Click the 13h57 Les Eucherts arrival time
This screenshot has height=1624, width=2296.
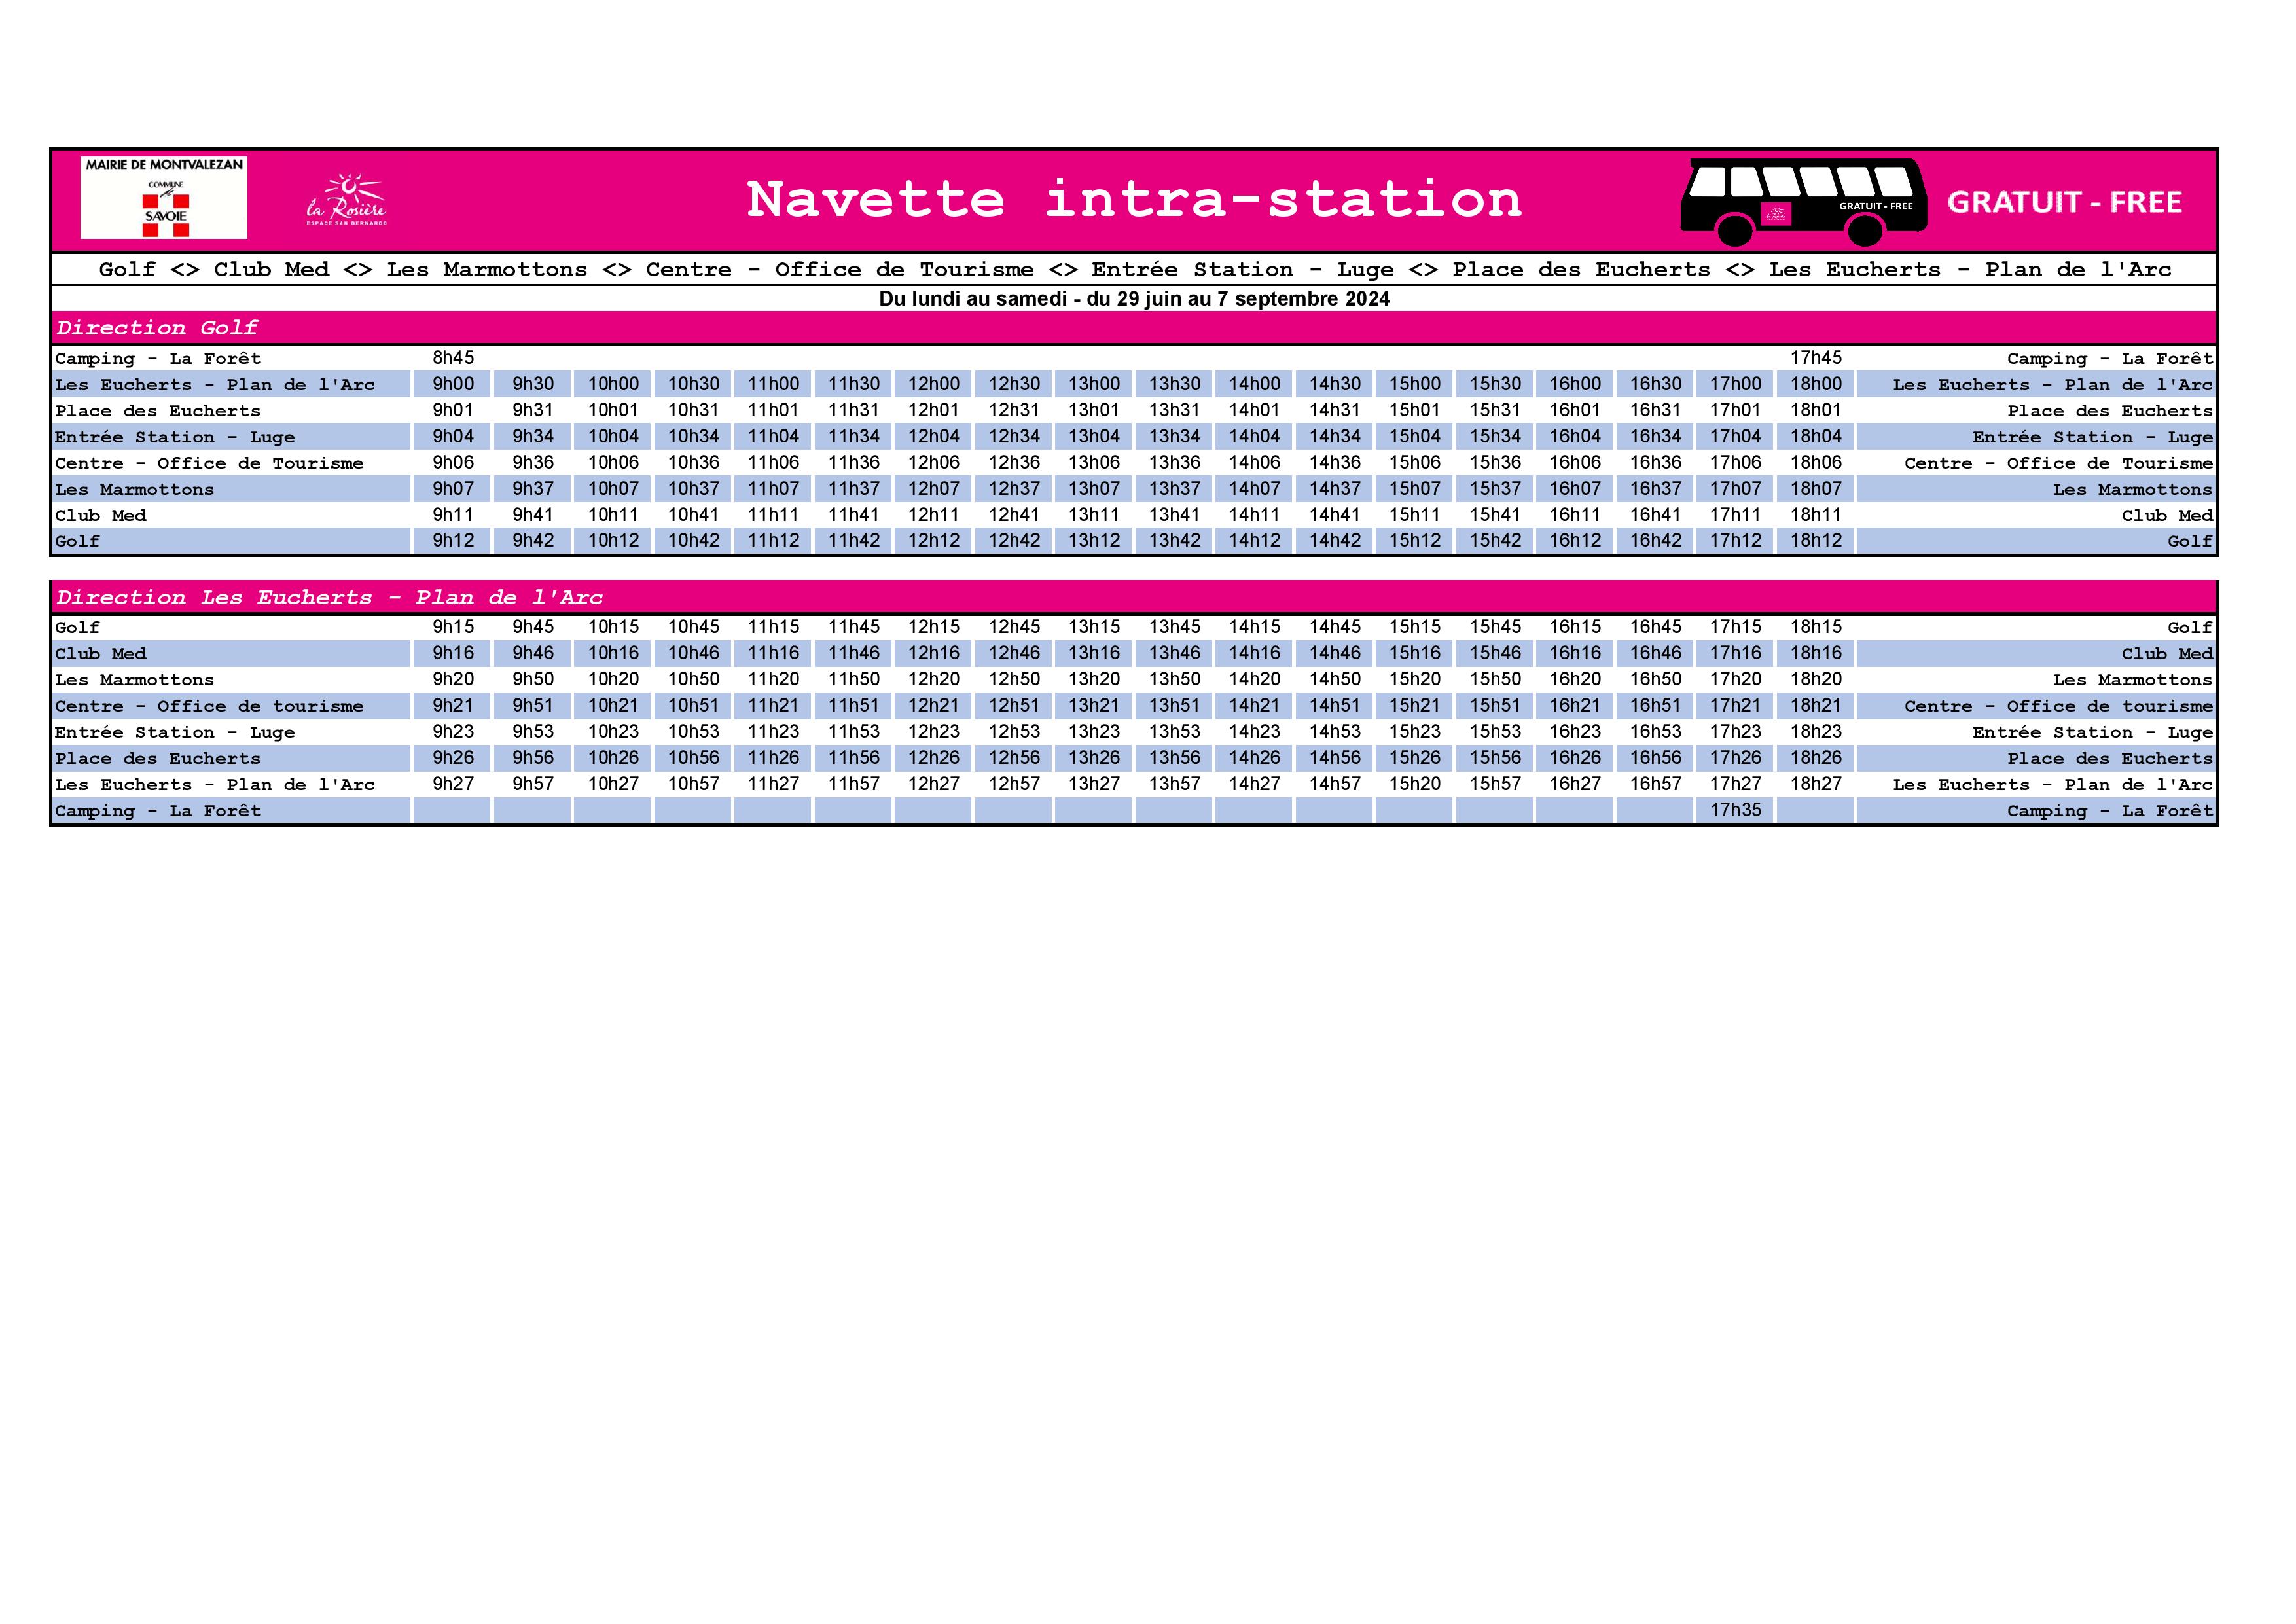tap(1175, 784)
